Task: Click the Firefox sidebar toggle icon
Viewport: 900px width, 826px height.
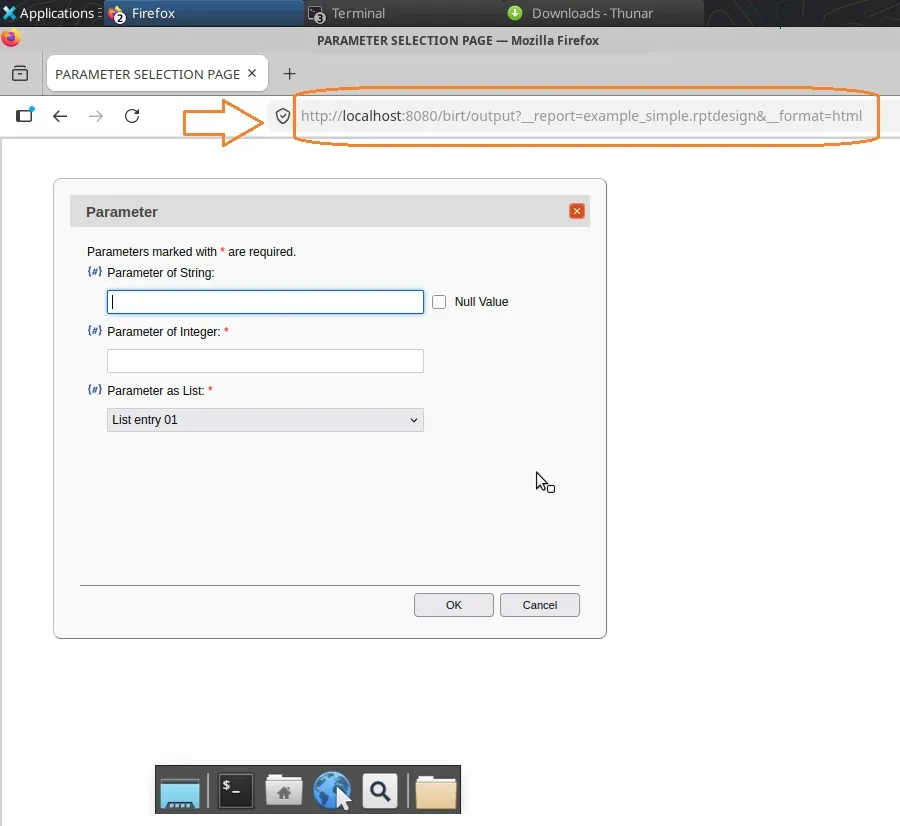Action: point(24,116)
